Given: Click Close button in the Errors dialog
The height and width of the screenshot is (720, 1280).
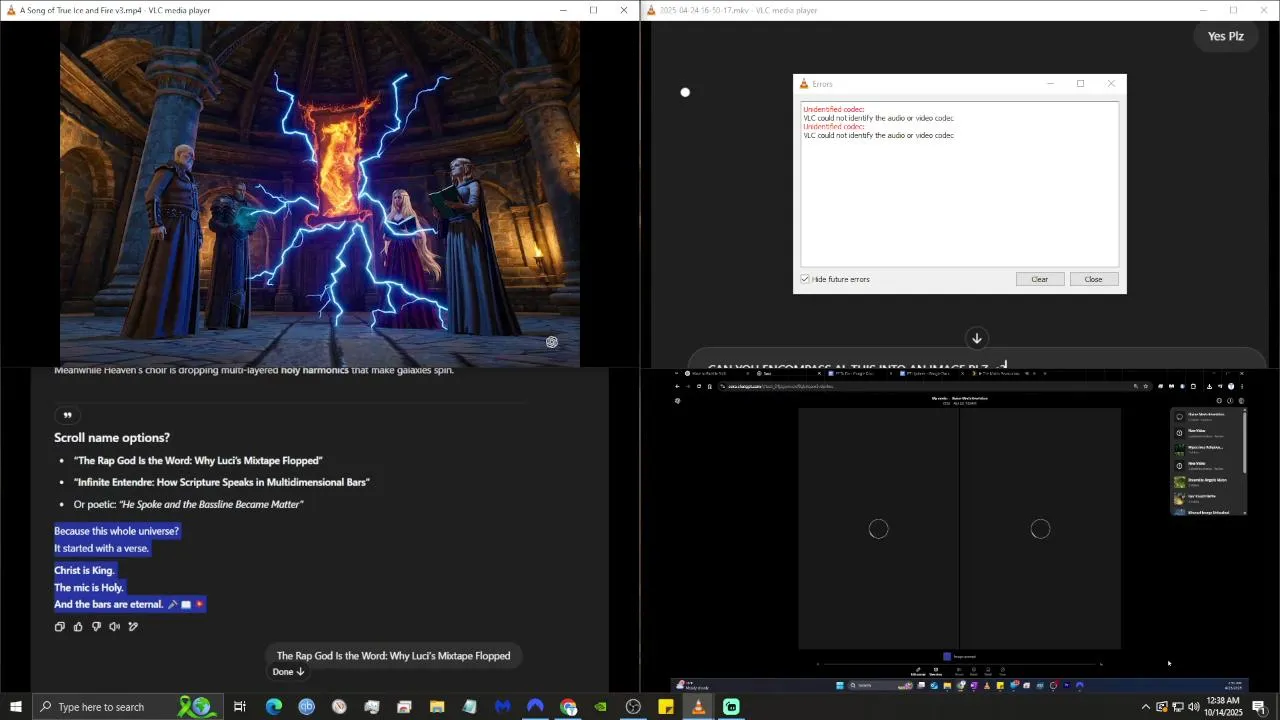Looking at the screenshot, I should pos(1093,279).
